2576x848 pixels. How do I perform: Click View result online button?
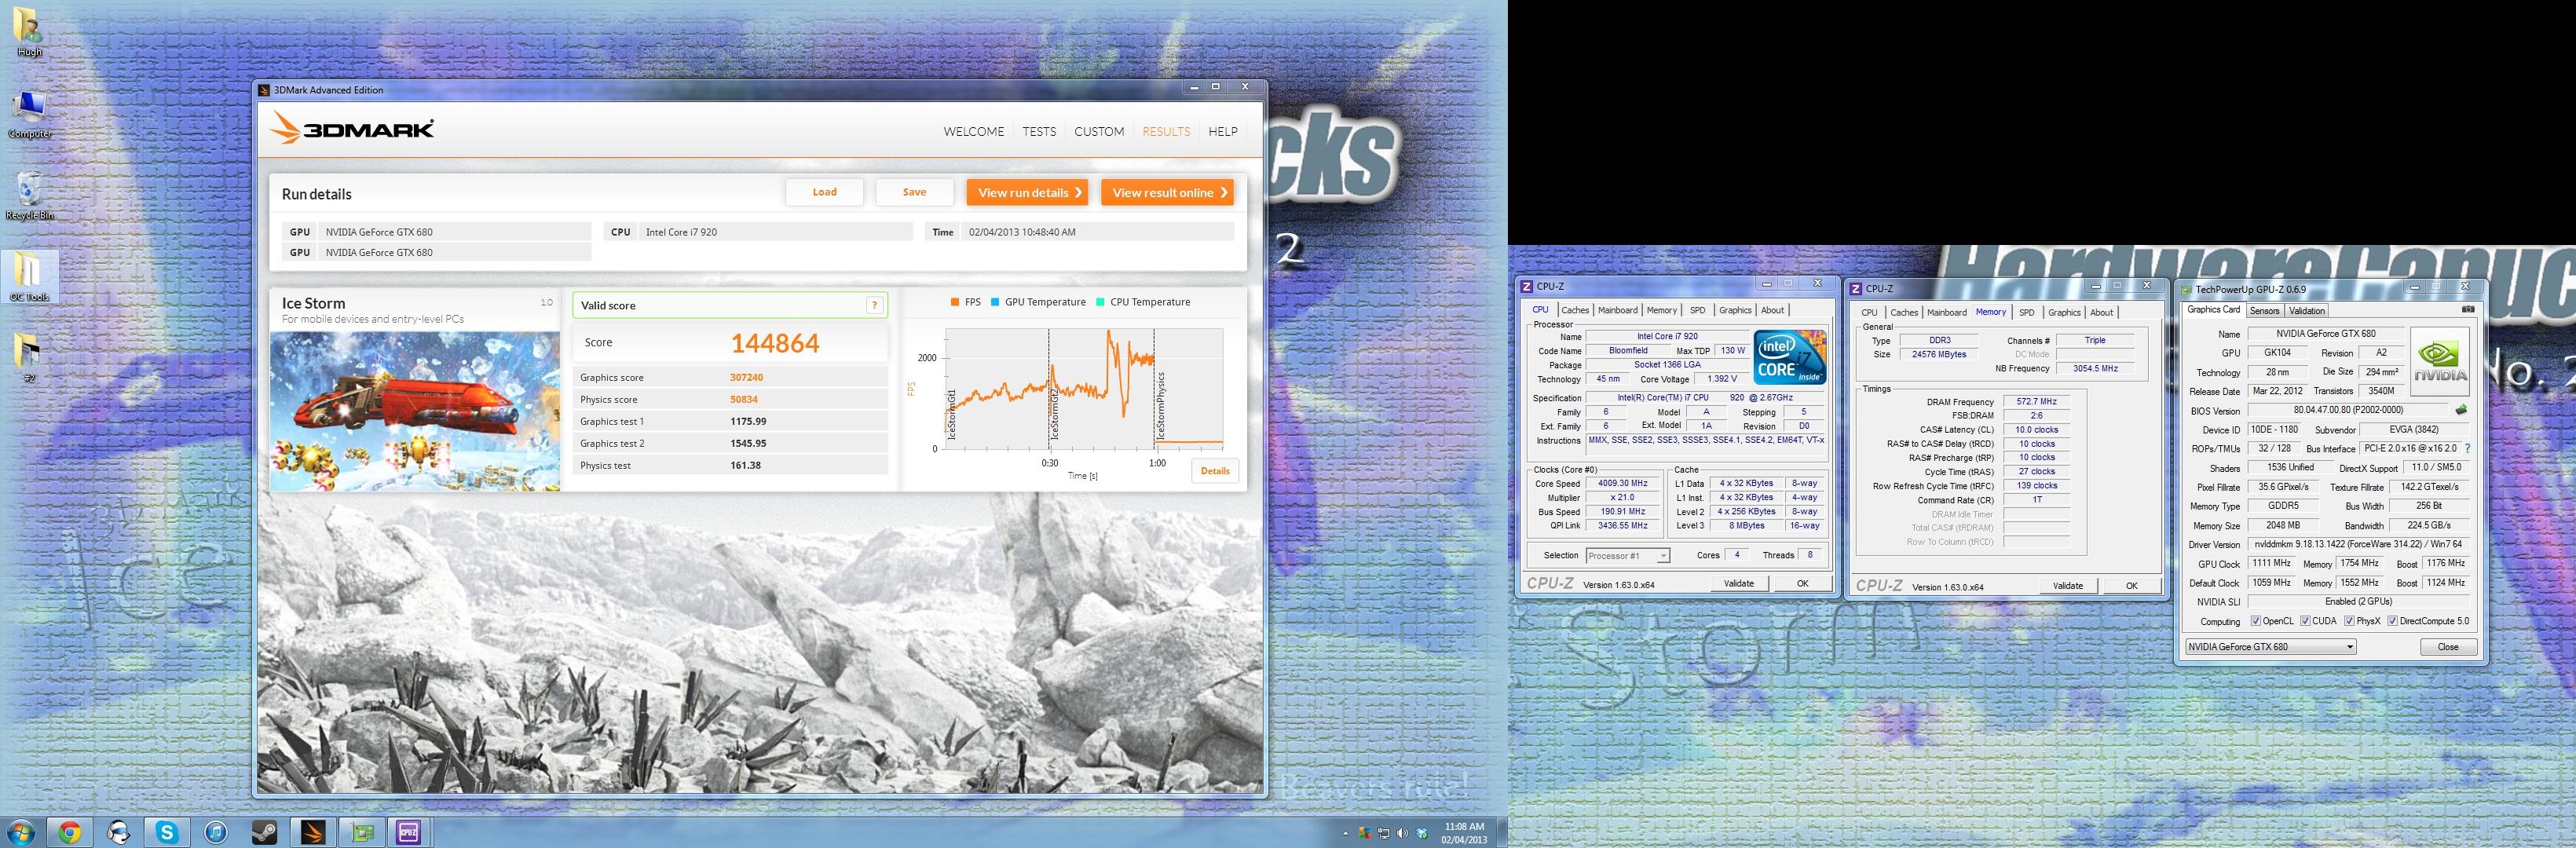point(1167,193)
